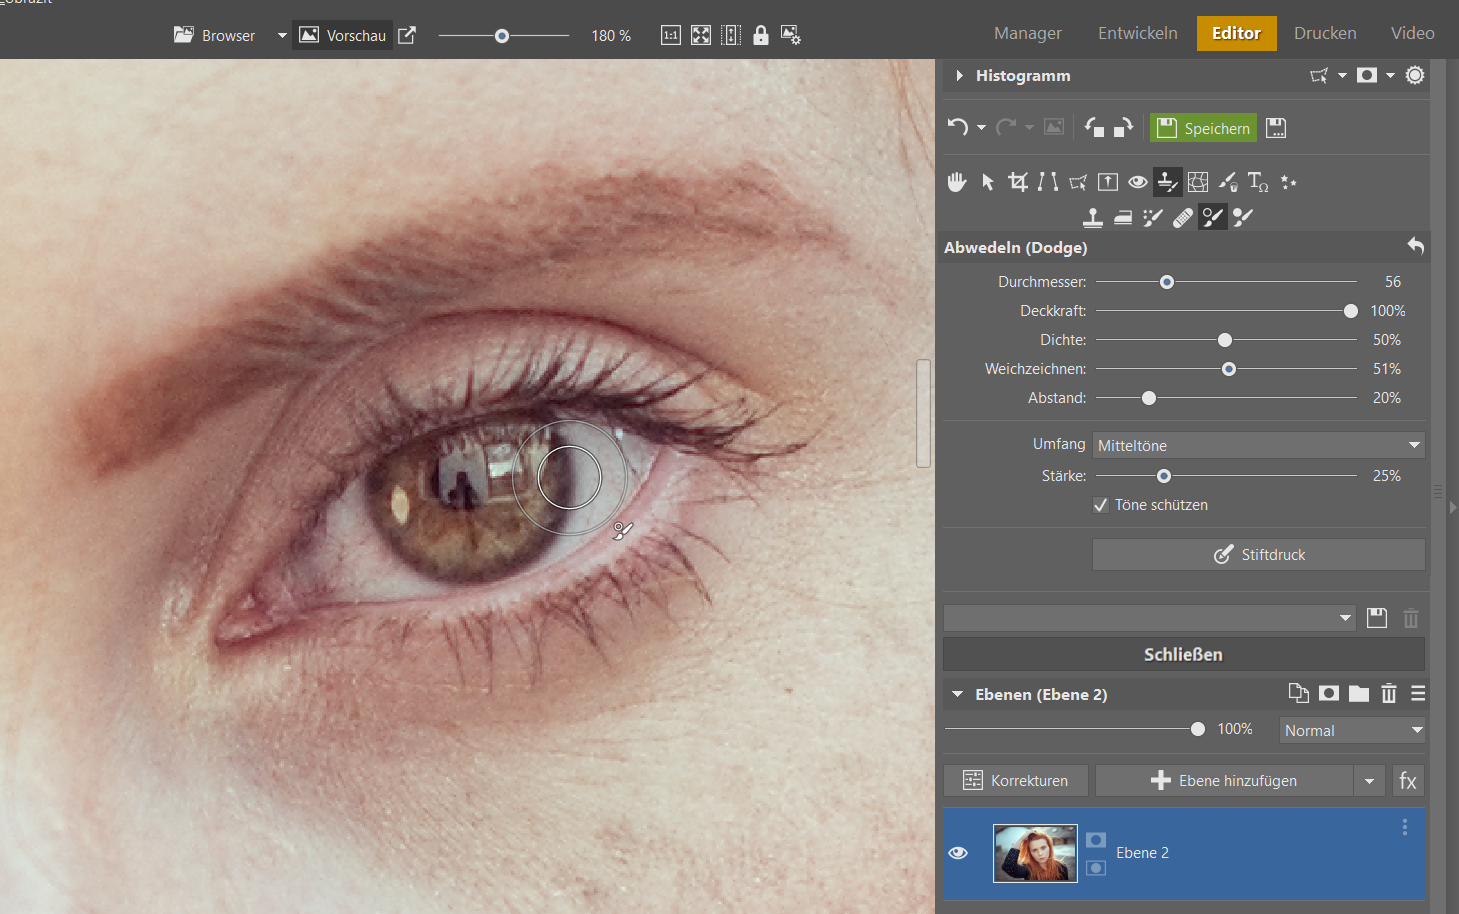Select the Text insert tool

tap(1258, 182)
